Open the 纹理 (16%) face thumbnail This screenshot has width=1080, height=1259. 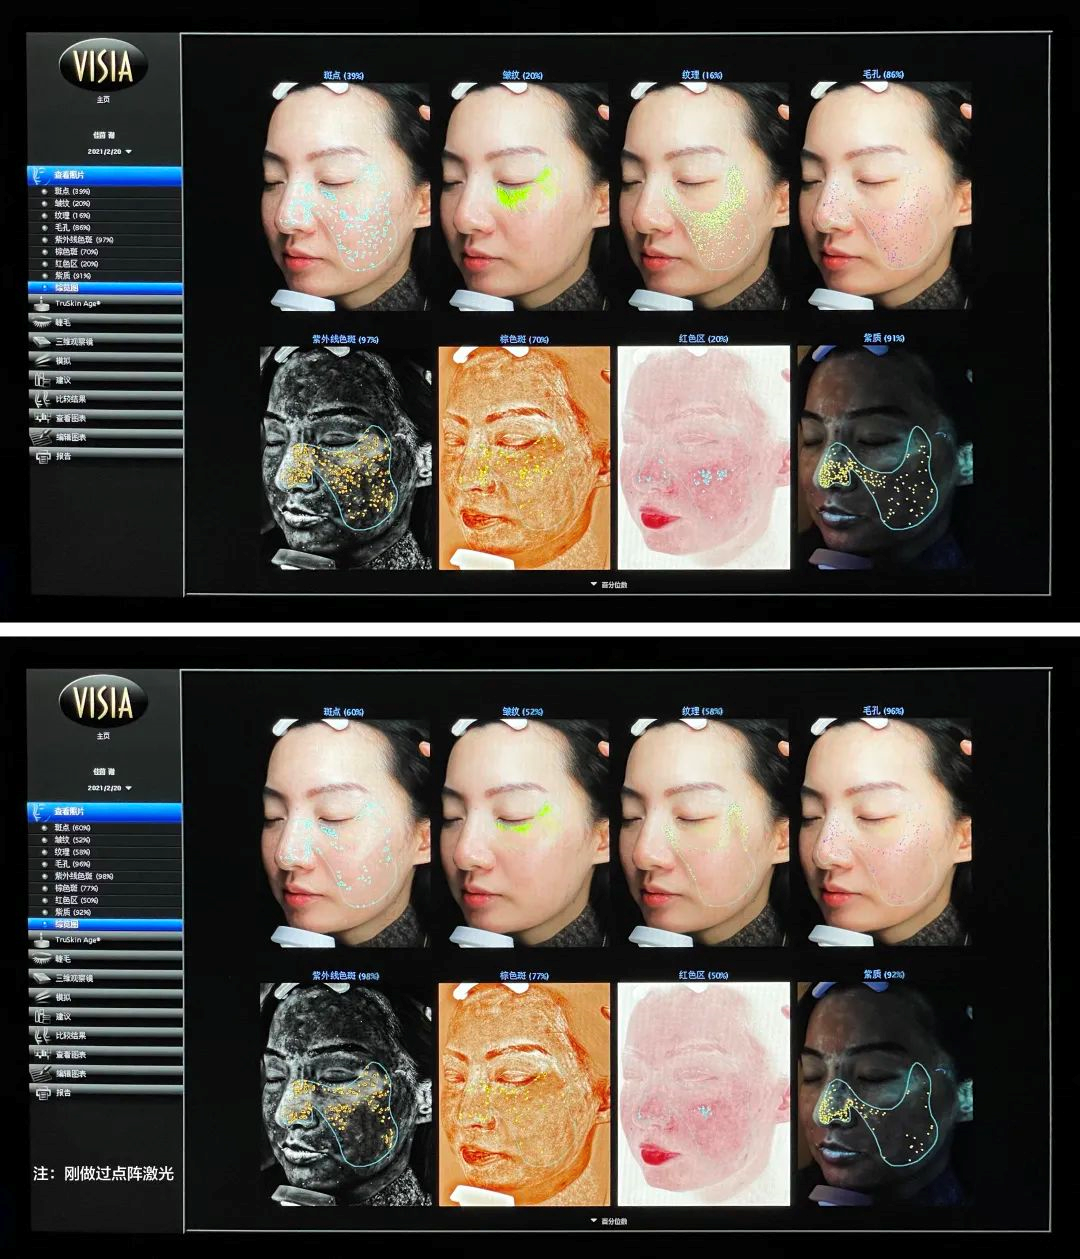(703, 196)
